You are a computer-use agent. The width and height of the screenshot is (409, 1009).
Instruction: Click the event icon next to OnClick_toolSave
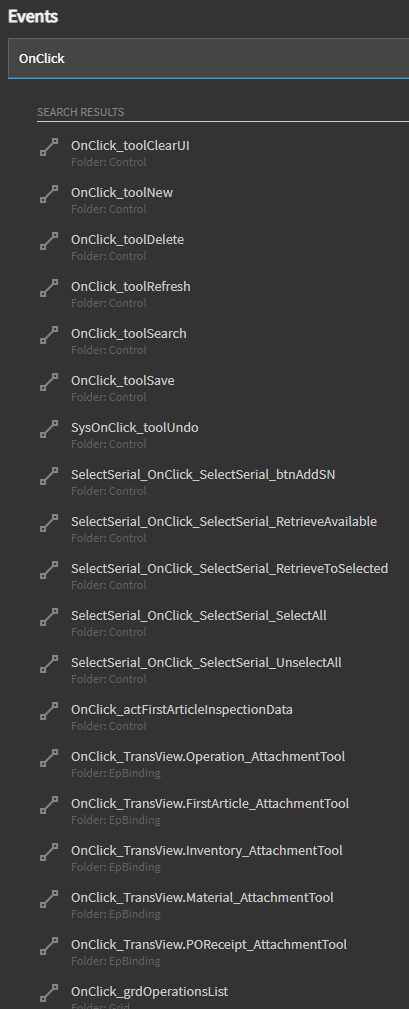[x=49, y=382]
